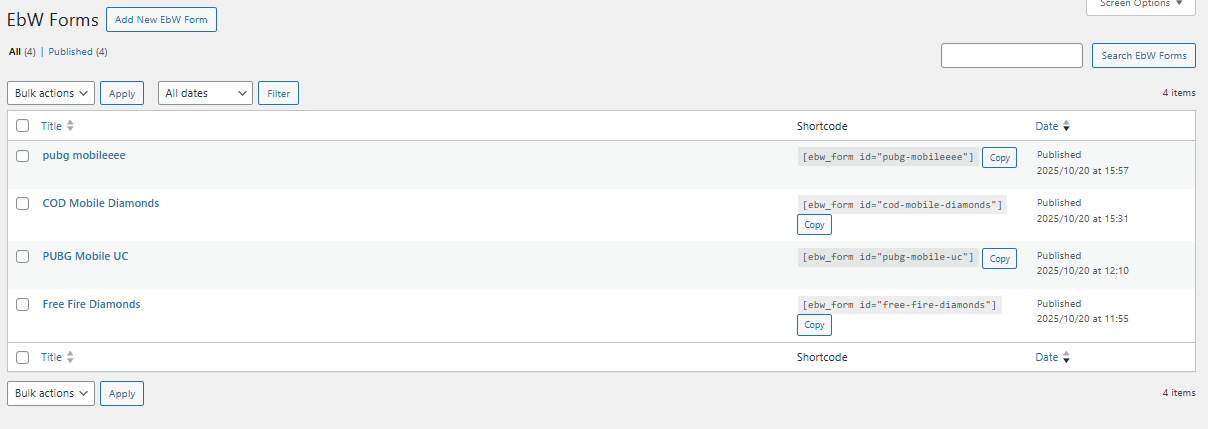Image resolution: width=1208 pixels, height=429 pixels.
Task: Click Add New EbW Form button
Action: pos(161,19)
